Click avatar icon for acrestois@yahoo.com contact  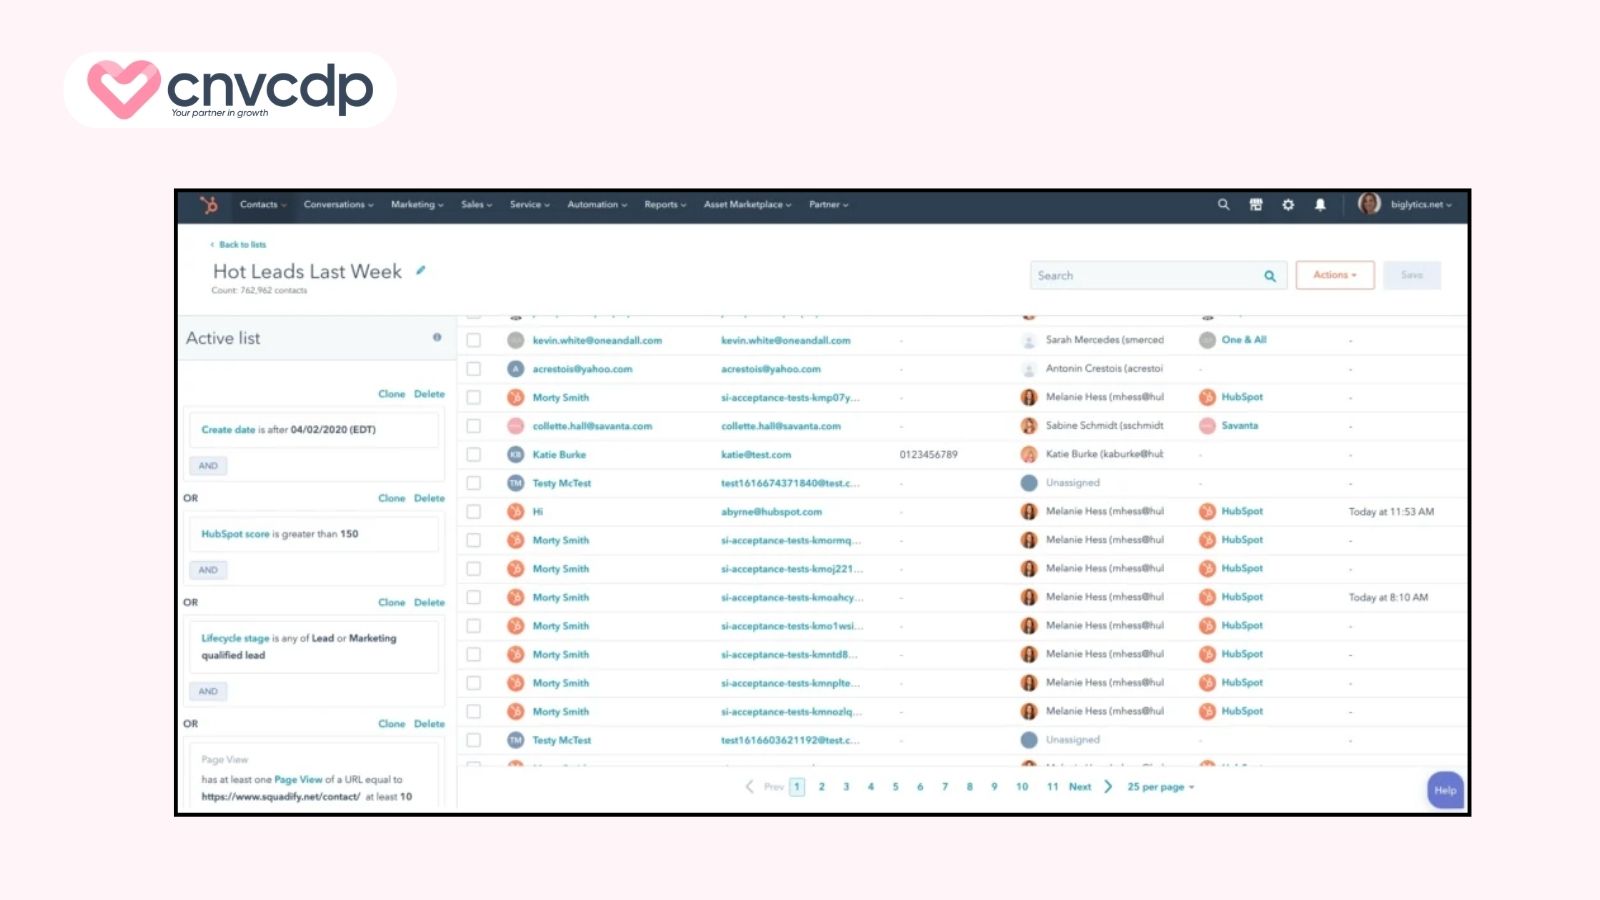pos(516,369)
